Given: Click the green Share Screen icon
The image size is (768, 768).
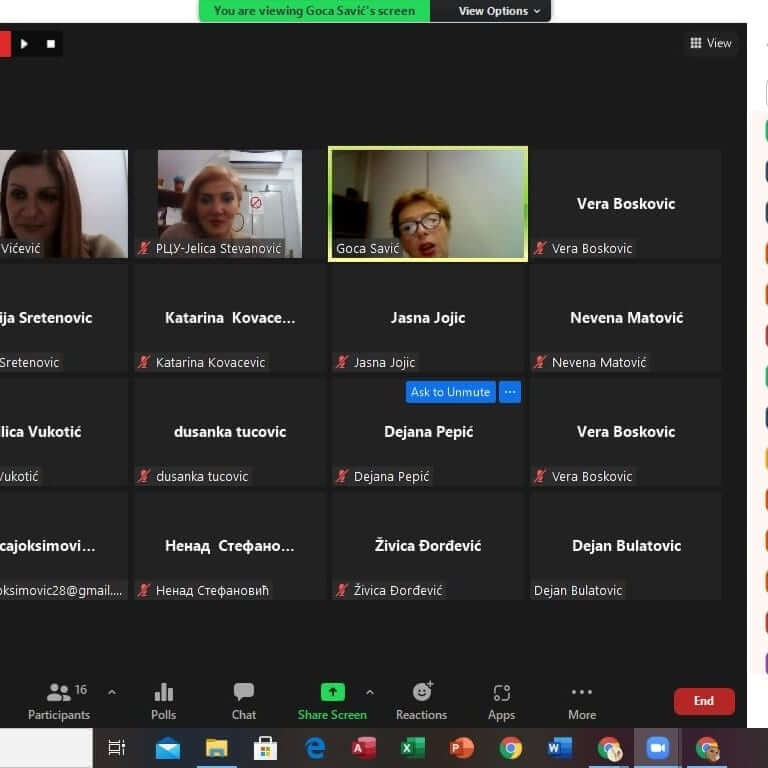Looking at the screenshot, I should pyautogui.click(x=332, y=692).
